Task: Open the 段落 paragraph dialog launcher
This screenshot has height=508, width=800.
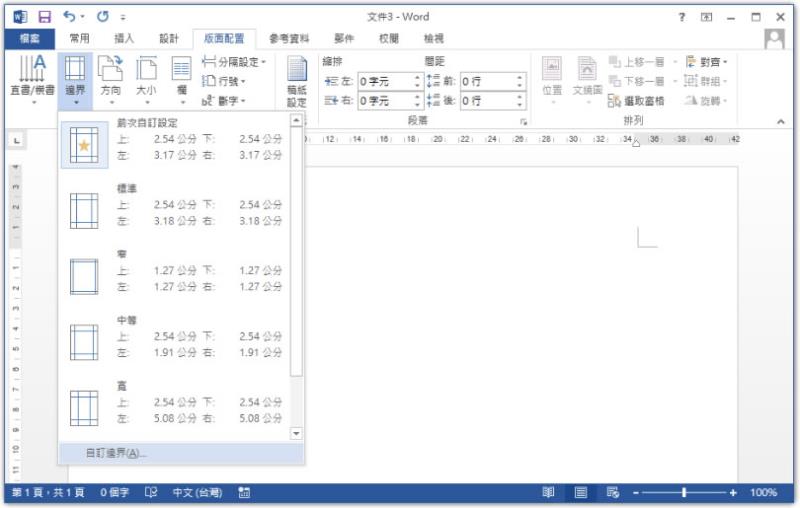Action: [523, 122]
